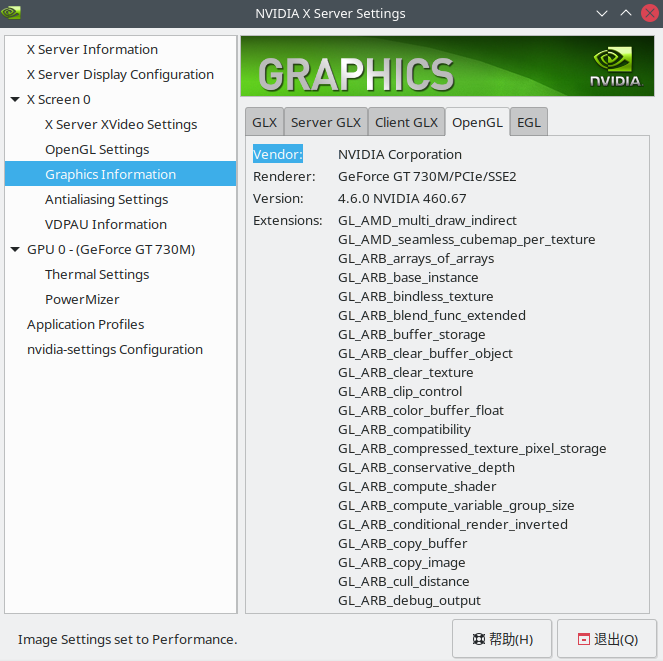Select Graphics Information in sidebar

pyautogui.click(x=121, y=174)
